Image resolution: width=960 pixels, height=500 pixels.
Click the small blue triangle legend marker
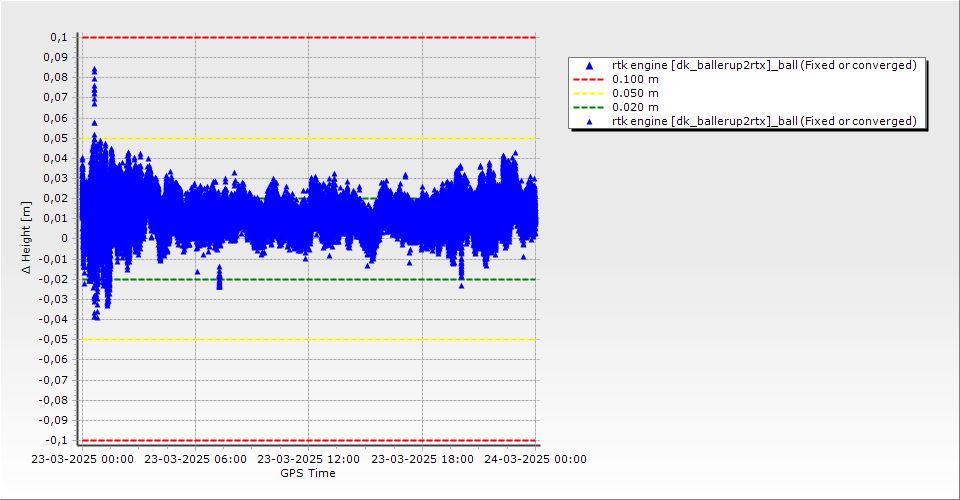point(590,122)
